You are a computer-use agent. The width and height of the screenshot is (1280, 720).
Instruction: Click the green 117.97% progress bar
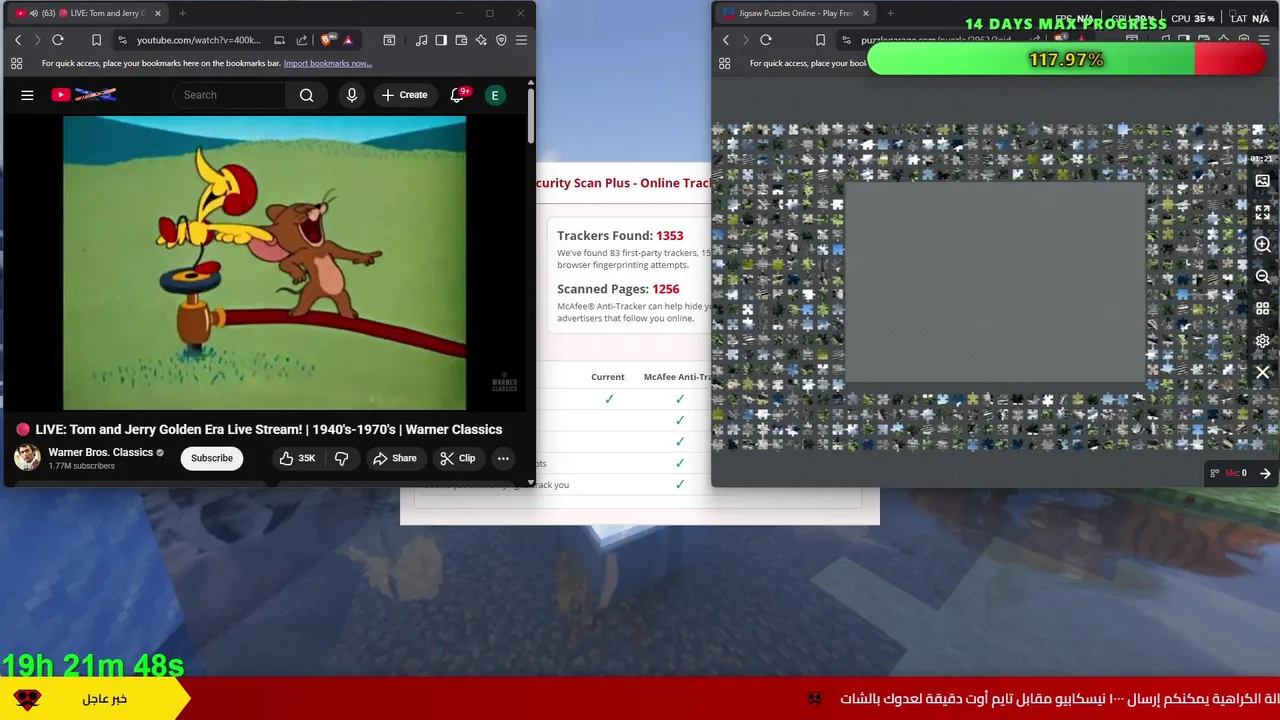[1066, 60]
